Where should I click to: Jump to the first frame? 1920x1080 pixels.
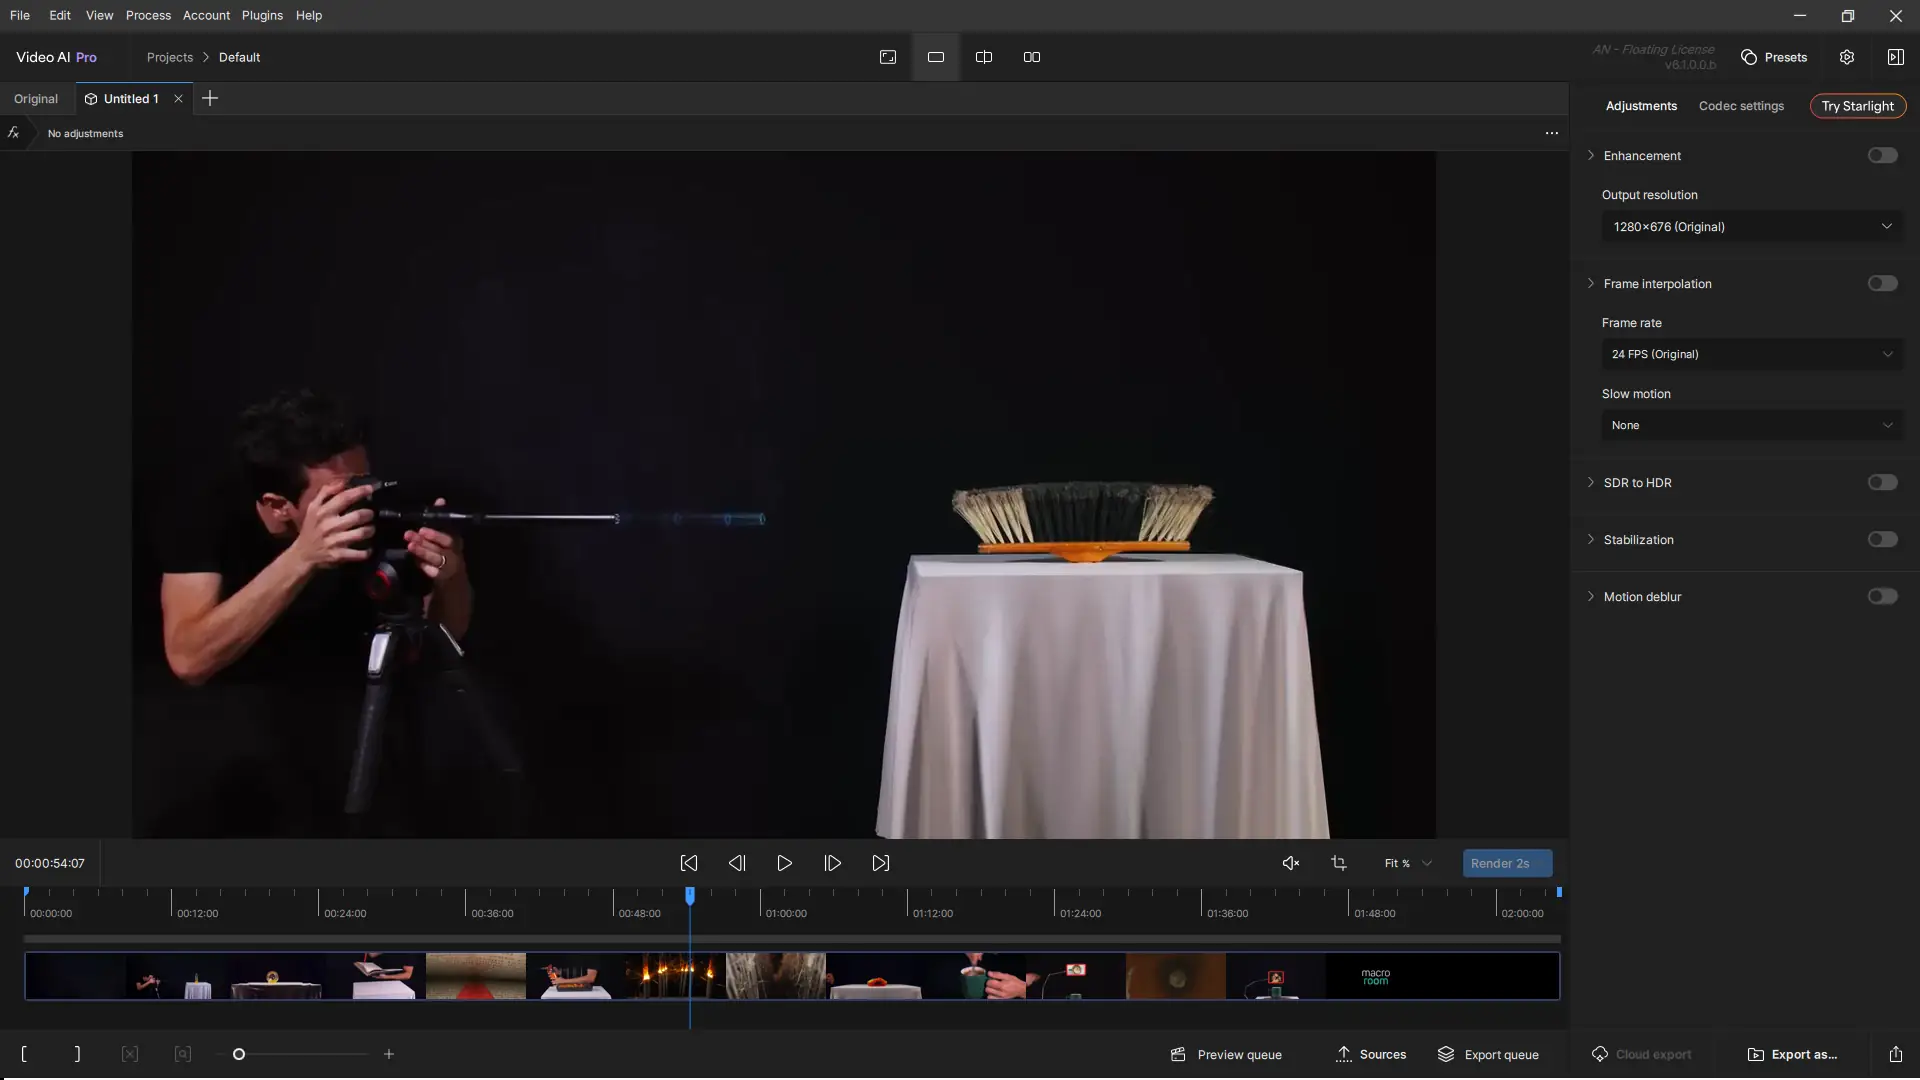tap(689, 863)
